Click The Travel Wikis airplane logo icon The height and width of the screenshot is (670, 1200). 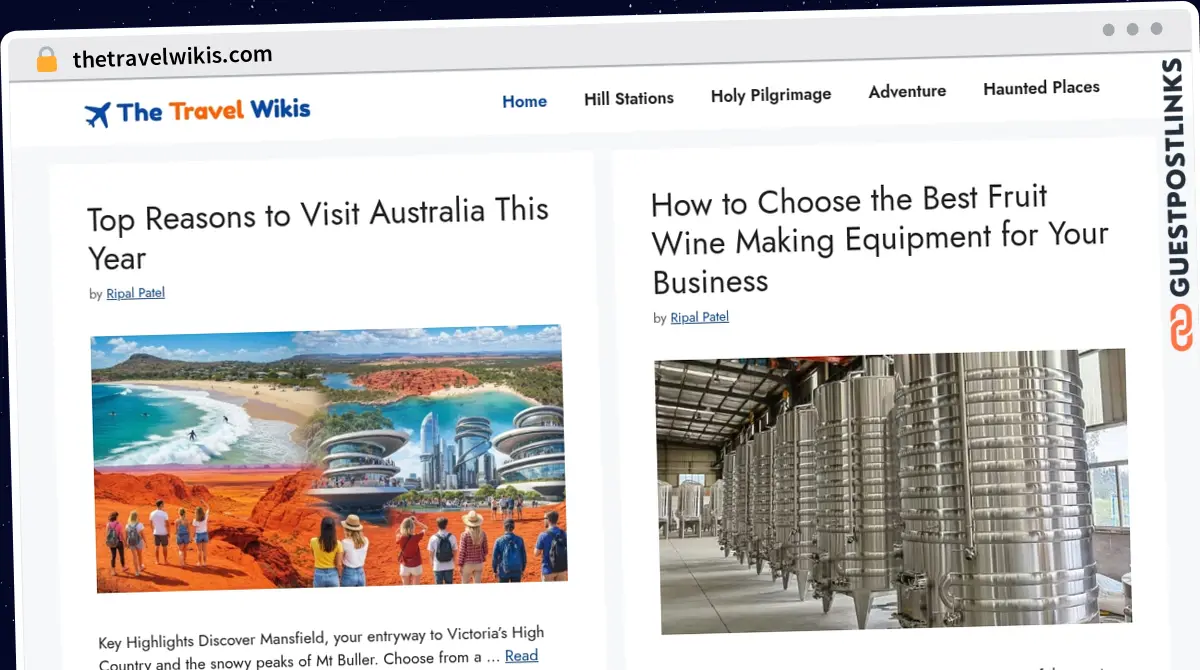(98, 115)
